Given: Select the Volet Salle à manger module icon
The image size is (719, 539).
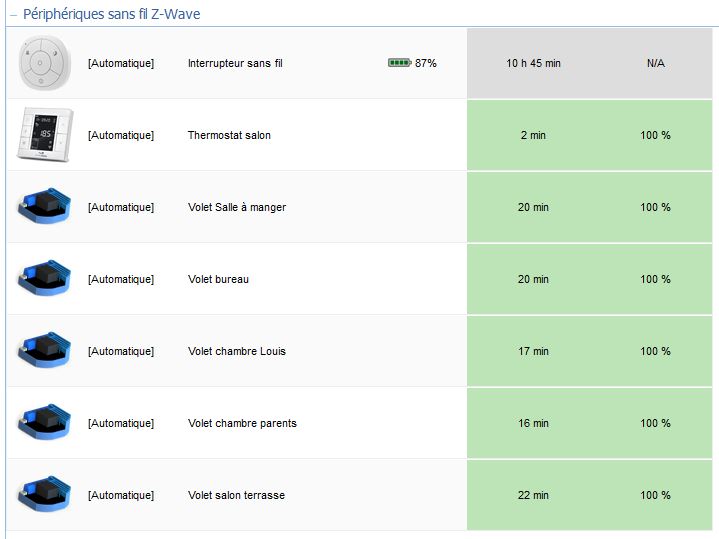Looking at the screenshot, I should [44, 206].
